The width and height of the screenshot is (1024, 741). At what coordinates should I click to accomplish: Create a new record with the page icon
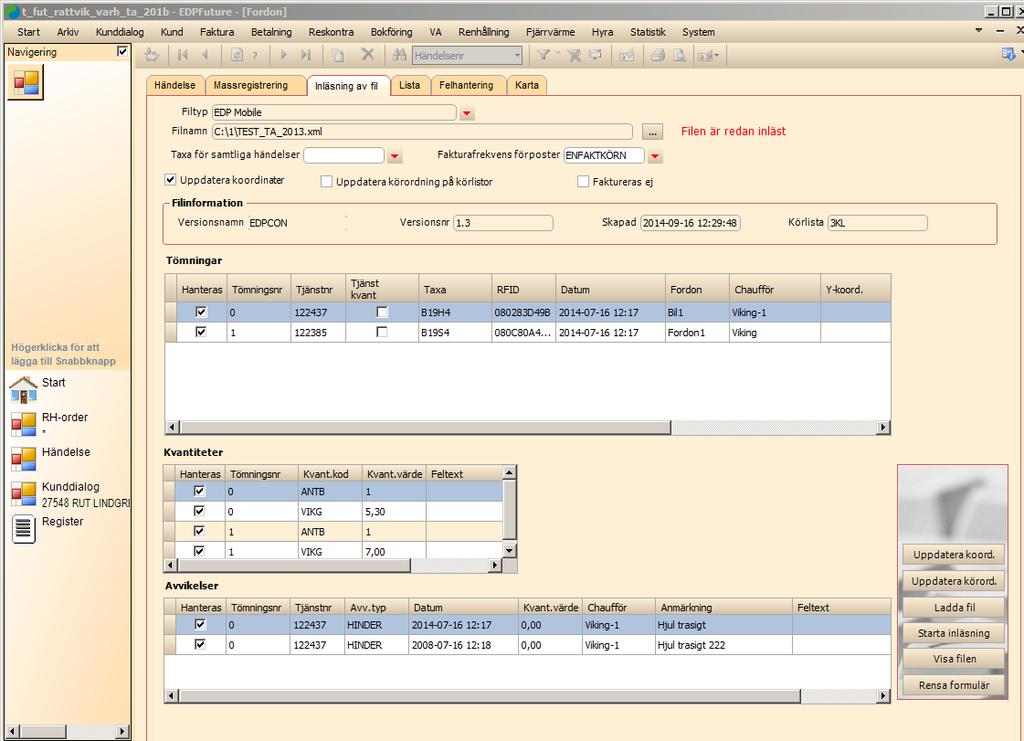click(338, 55)
